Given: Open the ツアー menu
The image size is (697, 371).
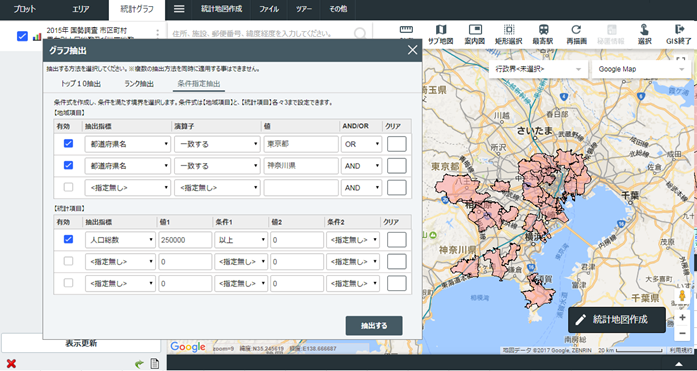Looking at the screenshot, I should 304,9.
